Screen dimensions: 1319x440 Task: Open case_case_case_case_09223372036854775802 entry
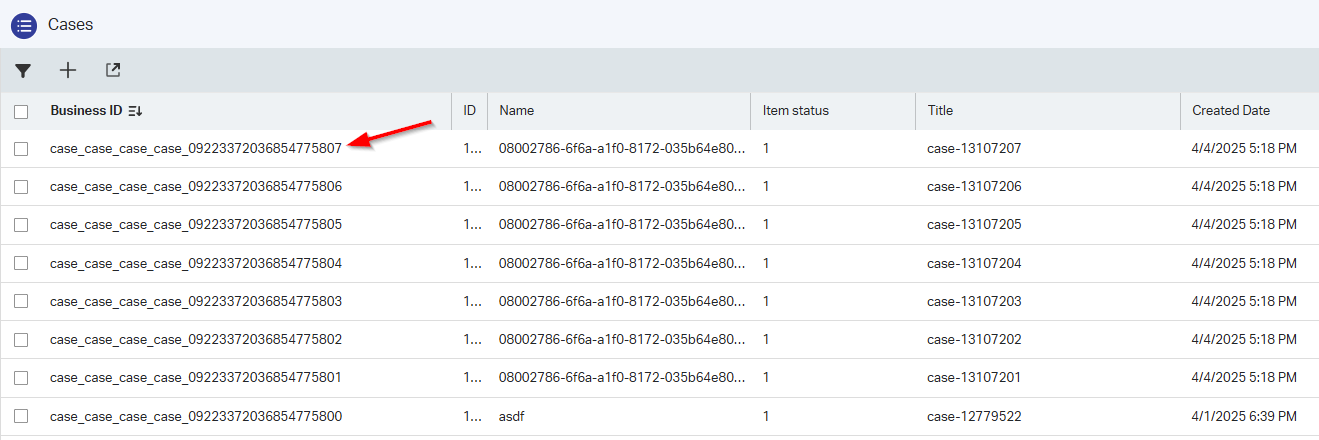coord(196,340)
